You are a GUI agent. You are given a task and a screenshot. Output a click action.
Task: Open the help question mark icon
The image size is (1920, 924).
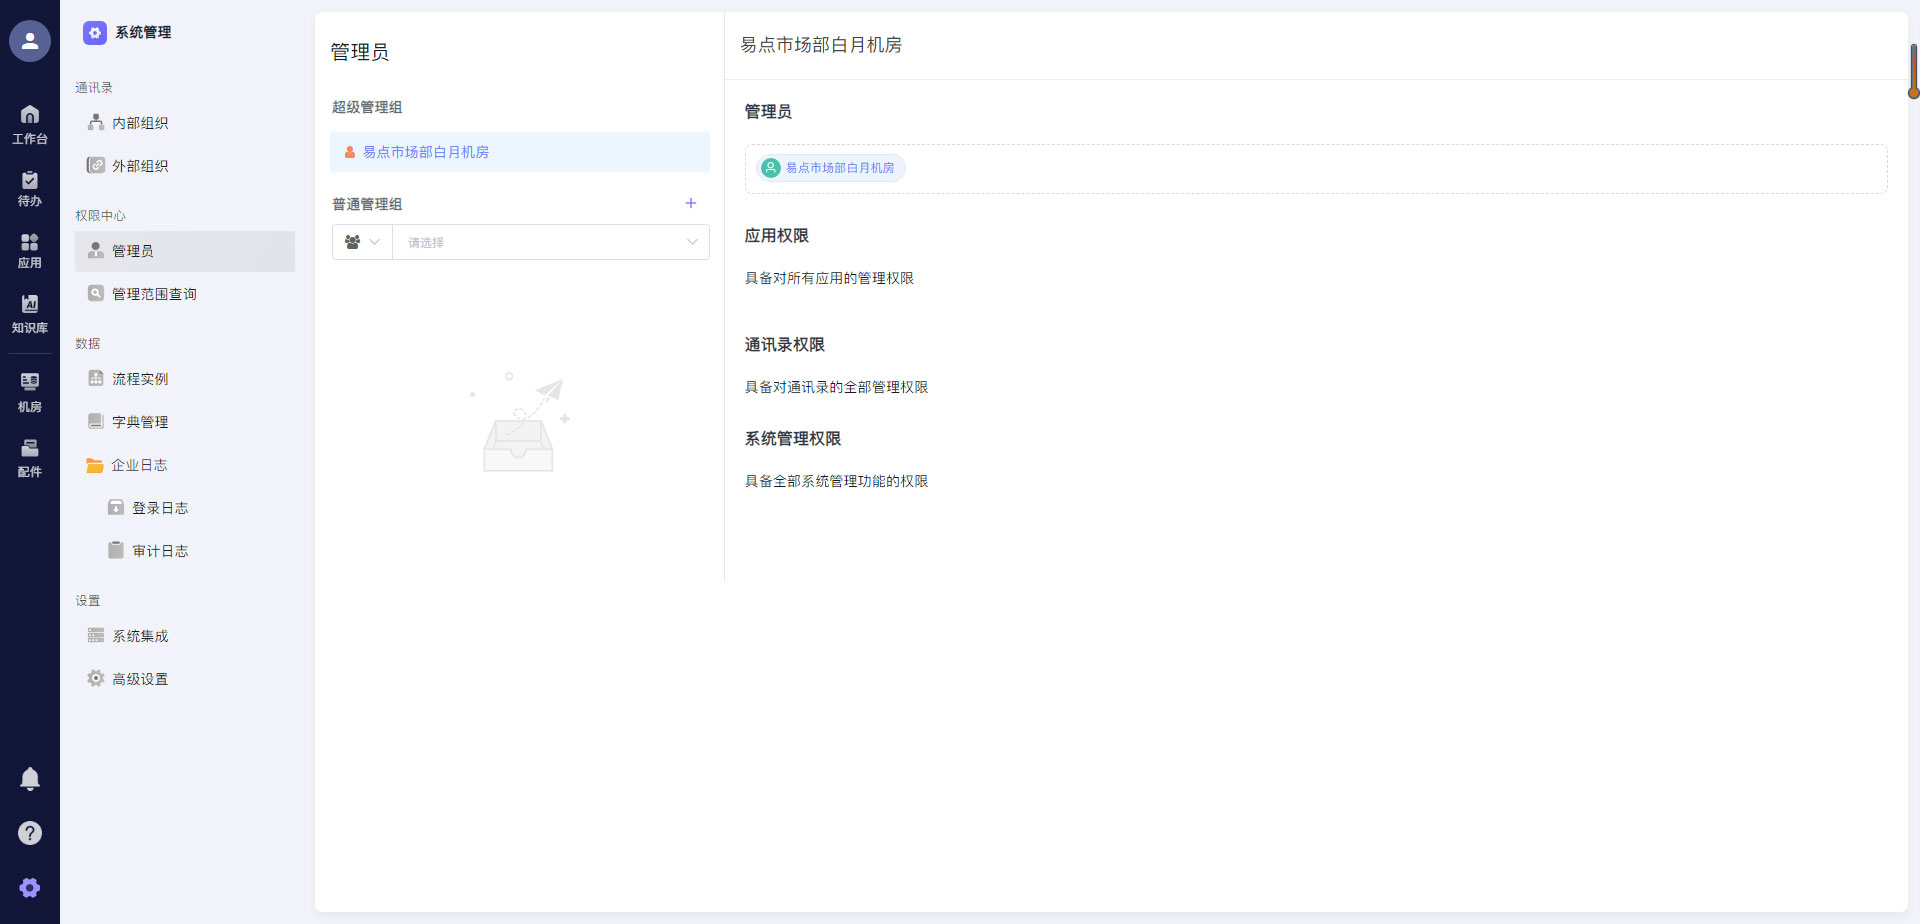pyautogui.click(x=30, y=832)
